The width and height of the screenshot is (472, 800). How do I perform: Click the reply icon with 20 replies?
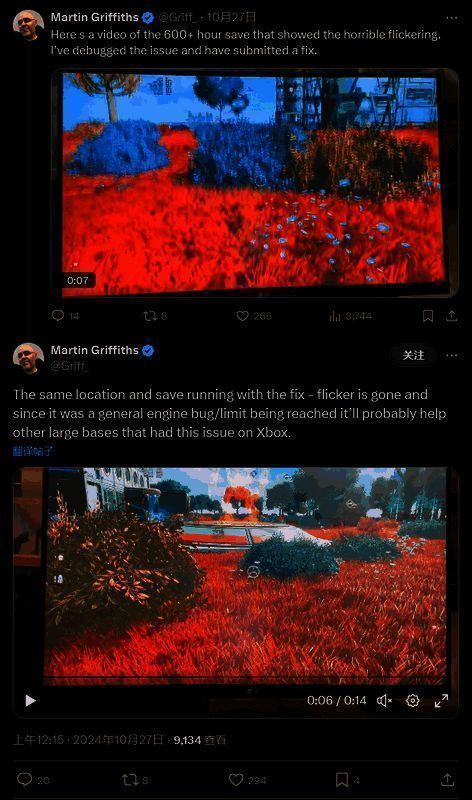pos(24,779)
